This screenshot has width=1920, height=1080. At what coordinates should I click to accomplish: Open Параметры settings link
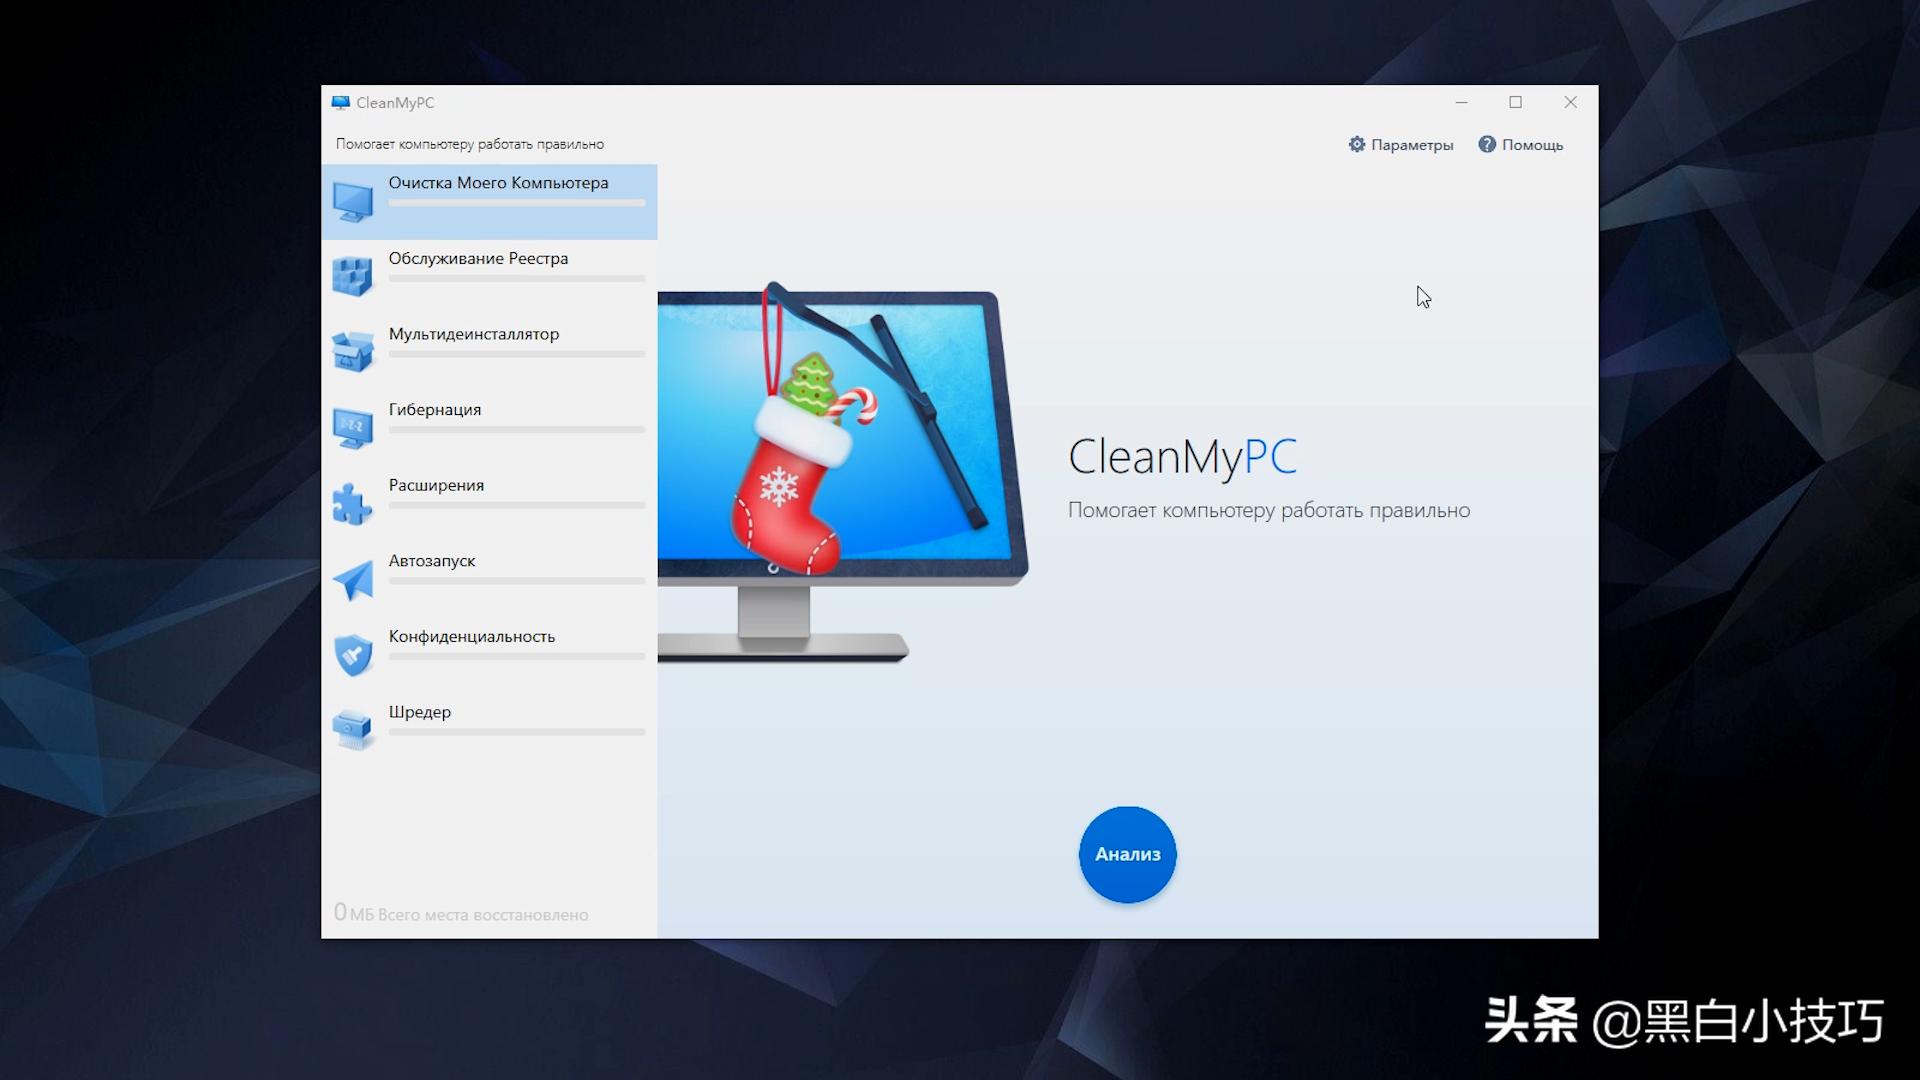(1401, 145)
